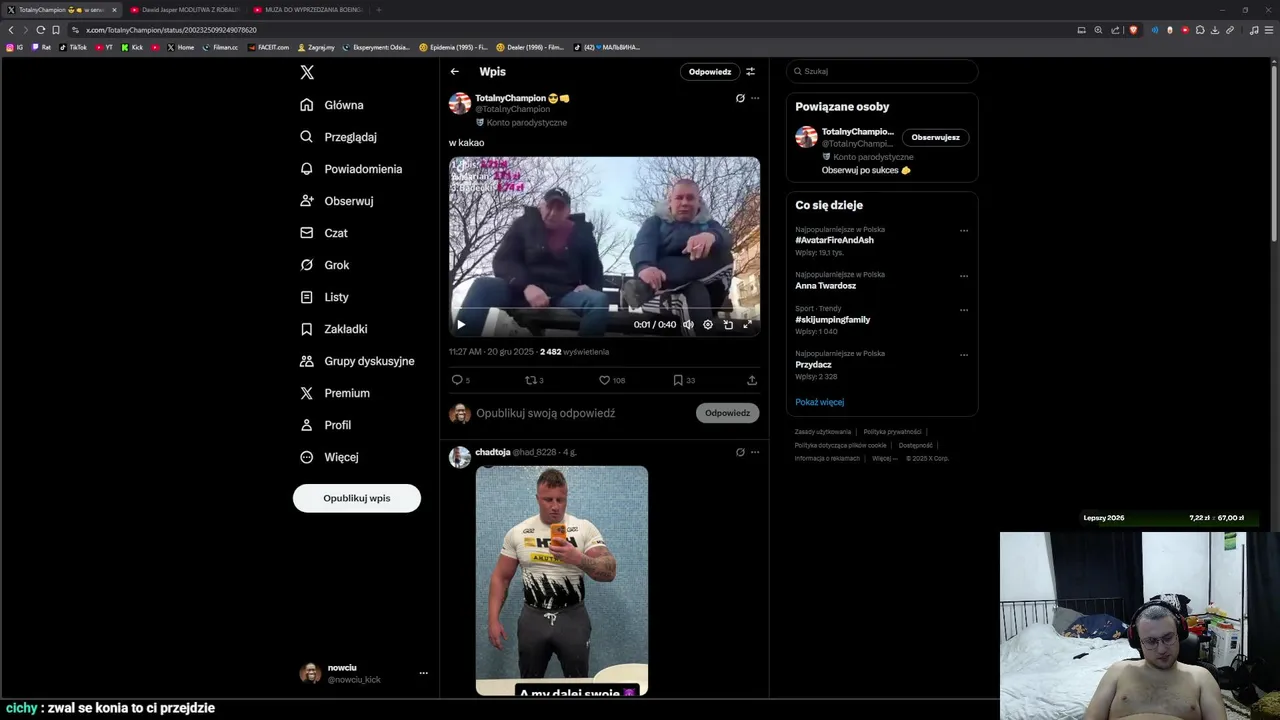Open chadtoja's mirror selfie image
This screenshot has height=720, width=1280.
(x=562, y=580)
